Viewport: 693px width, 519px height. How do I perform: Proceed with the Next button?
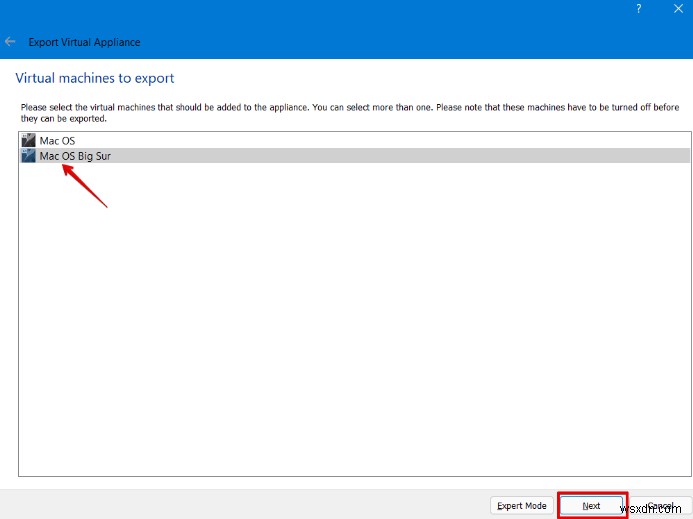591,505
